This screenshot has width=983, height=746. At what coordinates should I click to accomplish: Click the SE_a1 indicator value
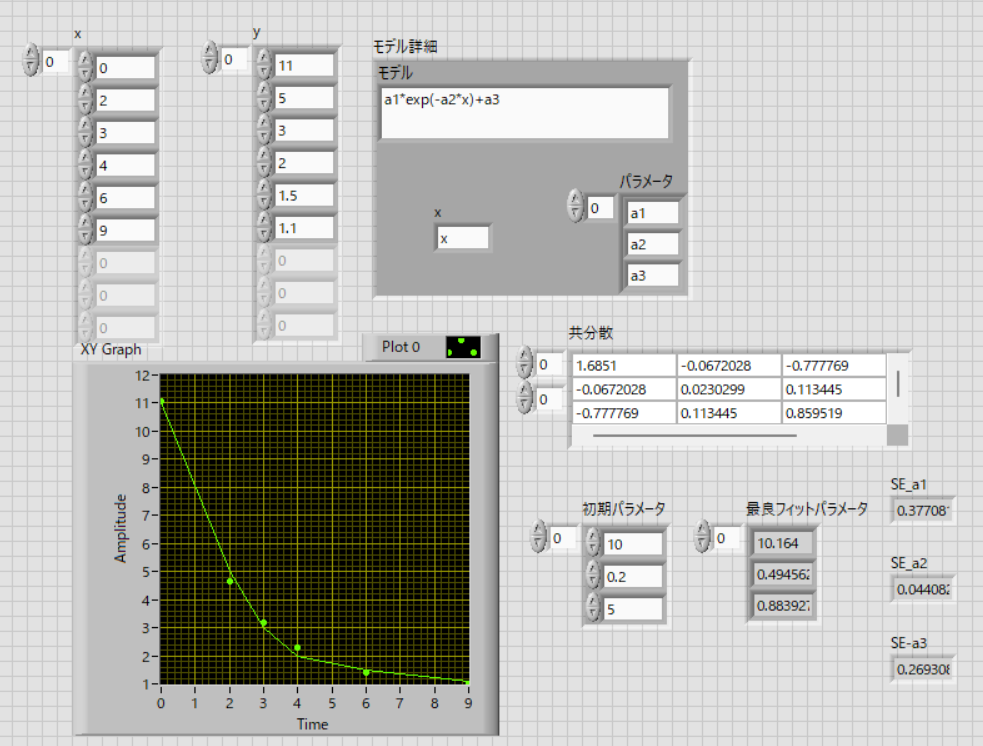(x=923, y=511)
